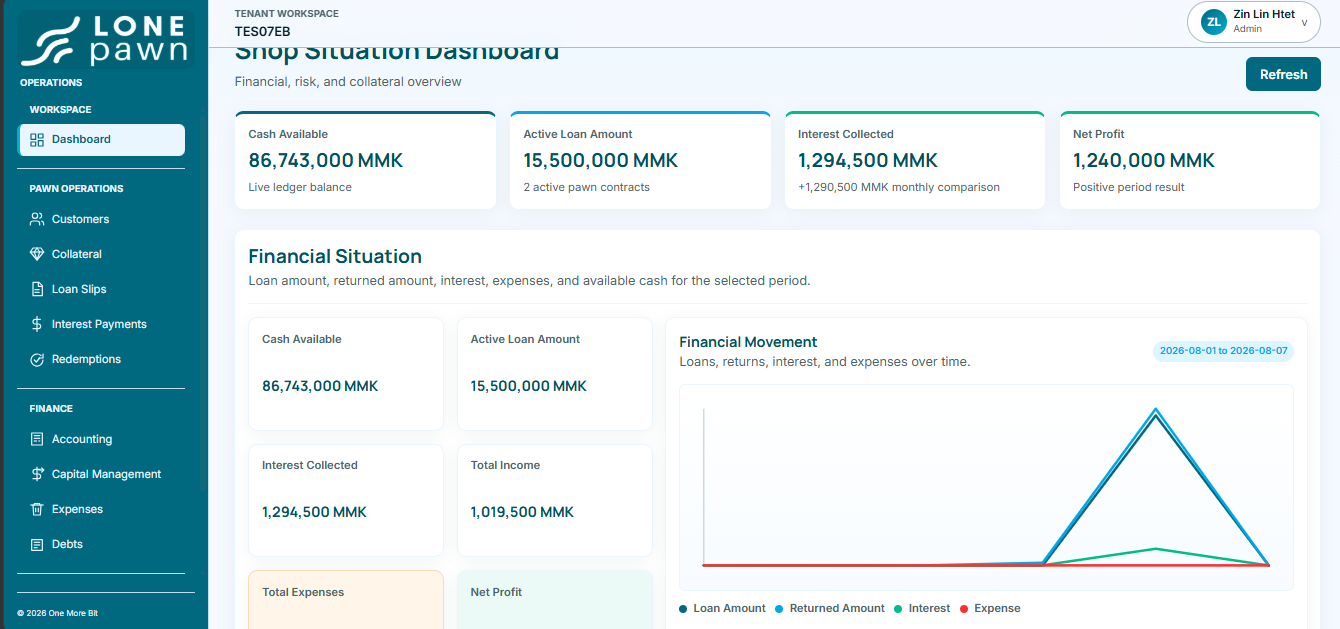1340x629 pixels.
Task: Click '+1,290,500 MMK monthly comparison' text
Action: 899,187
